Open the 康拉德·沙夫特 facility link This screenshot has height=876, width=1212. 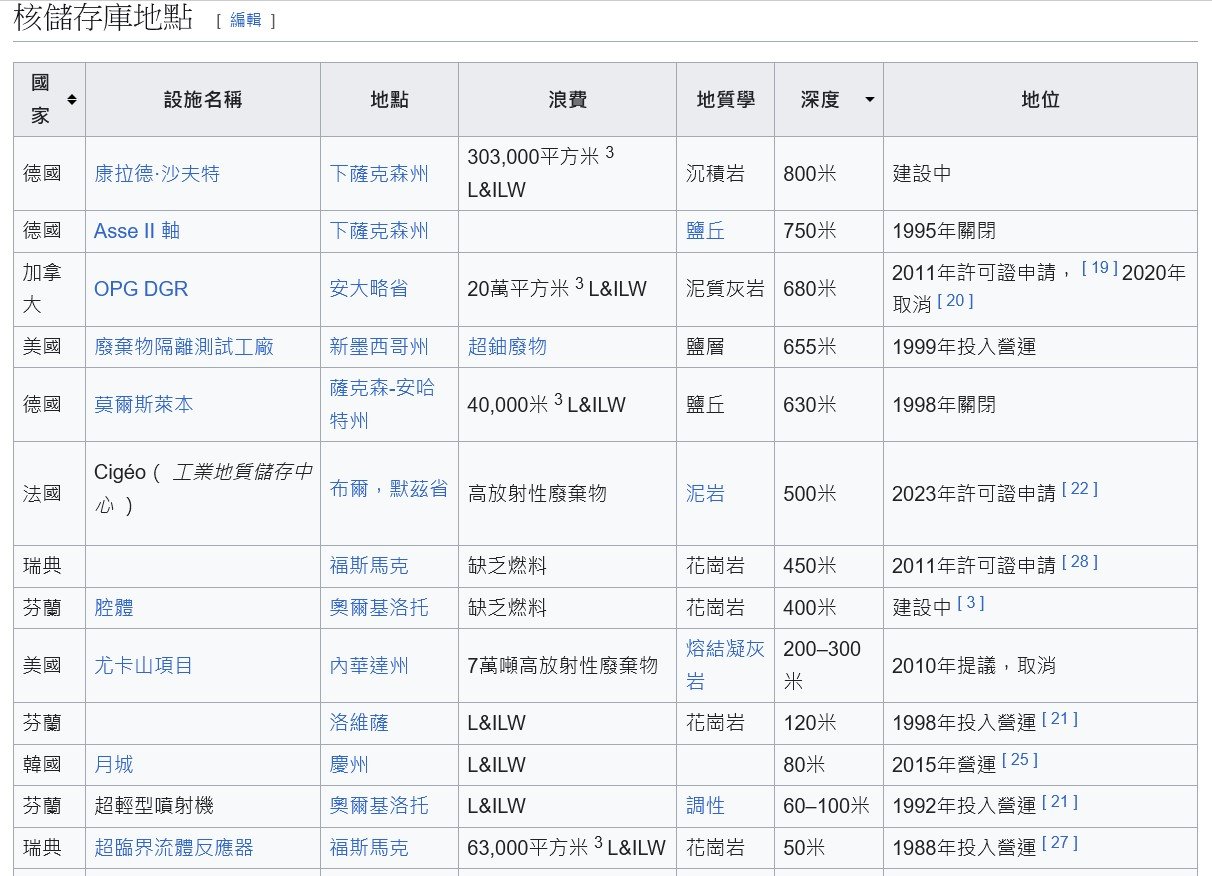click(157, 174)
